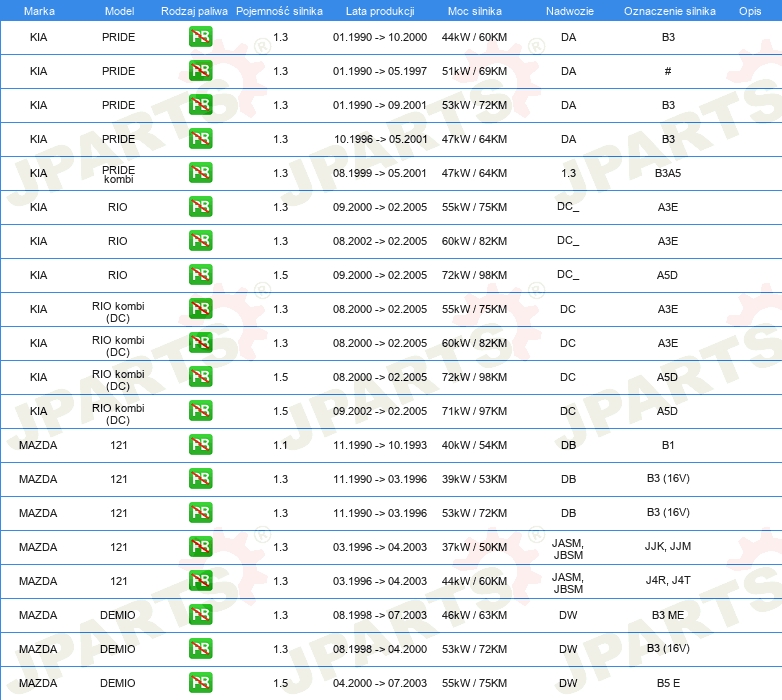Click the Model column header
The image size is (782, 700).
119,11
